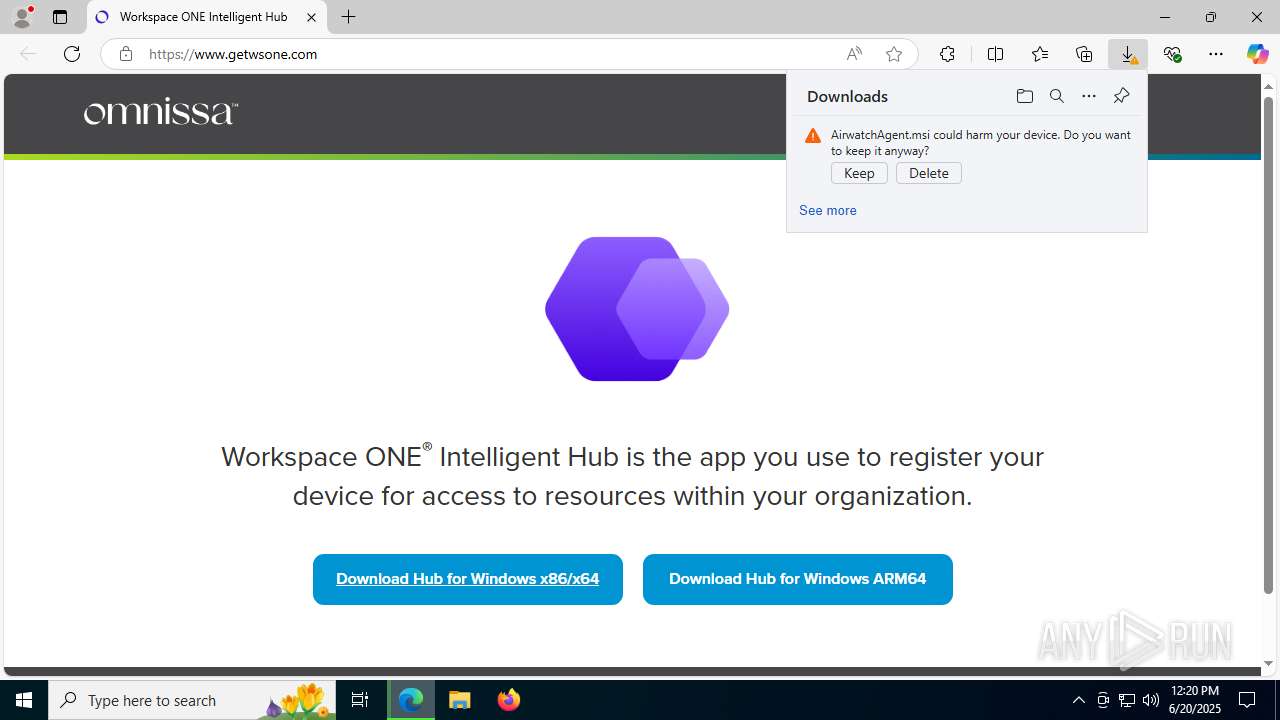Click the scrollbar up arrow
The width and height of the screenshot is (1280, 720).
1268,85
